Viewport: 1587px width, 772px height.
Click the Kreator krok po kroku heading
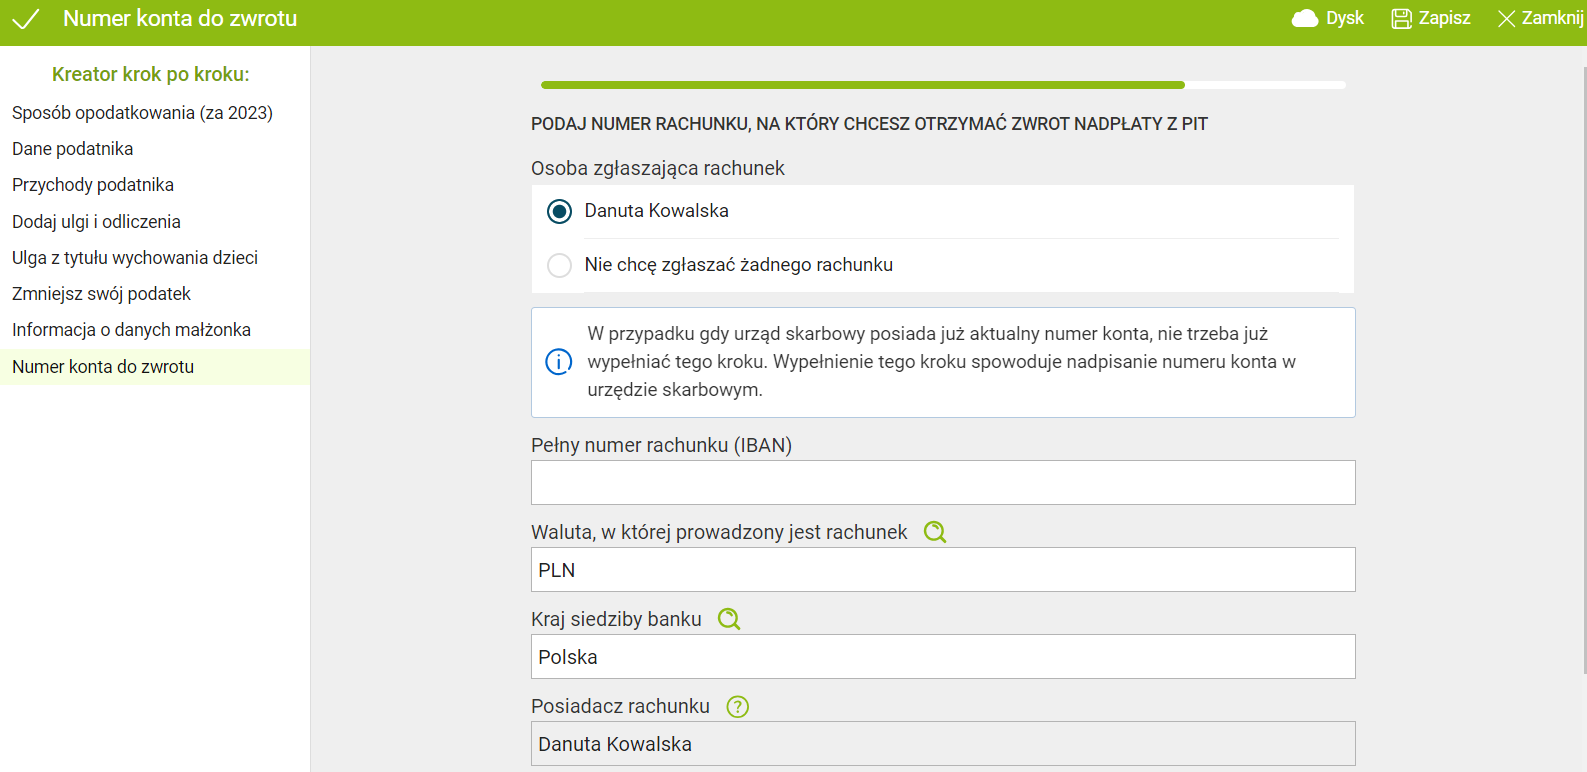[151, 74]
